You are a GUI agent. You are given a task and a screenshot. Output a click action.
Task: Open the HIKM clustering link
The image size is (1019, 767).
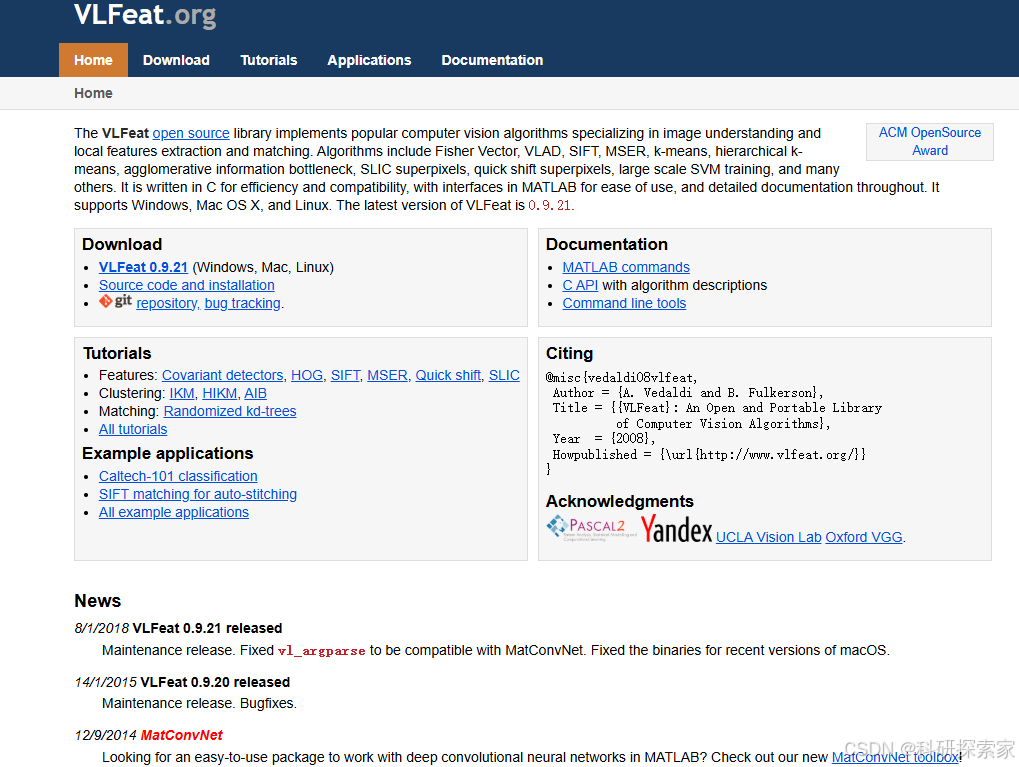pyautogui.click(x=220, y=393)
